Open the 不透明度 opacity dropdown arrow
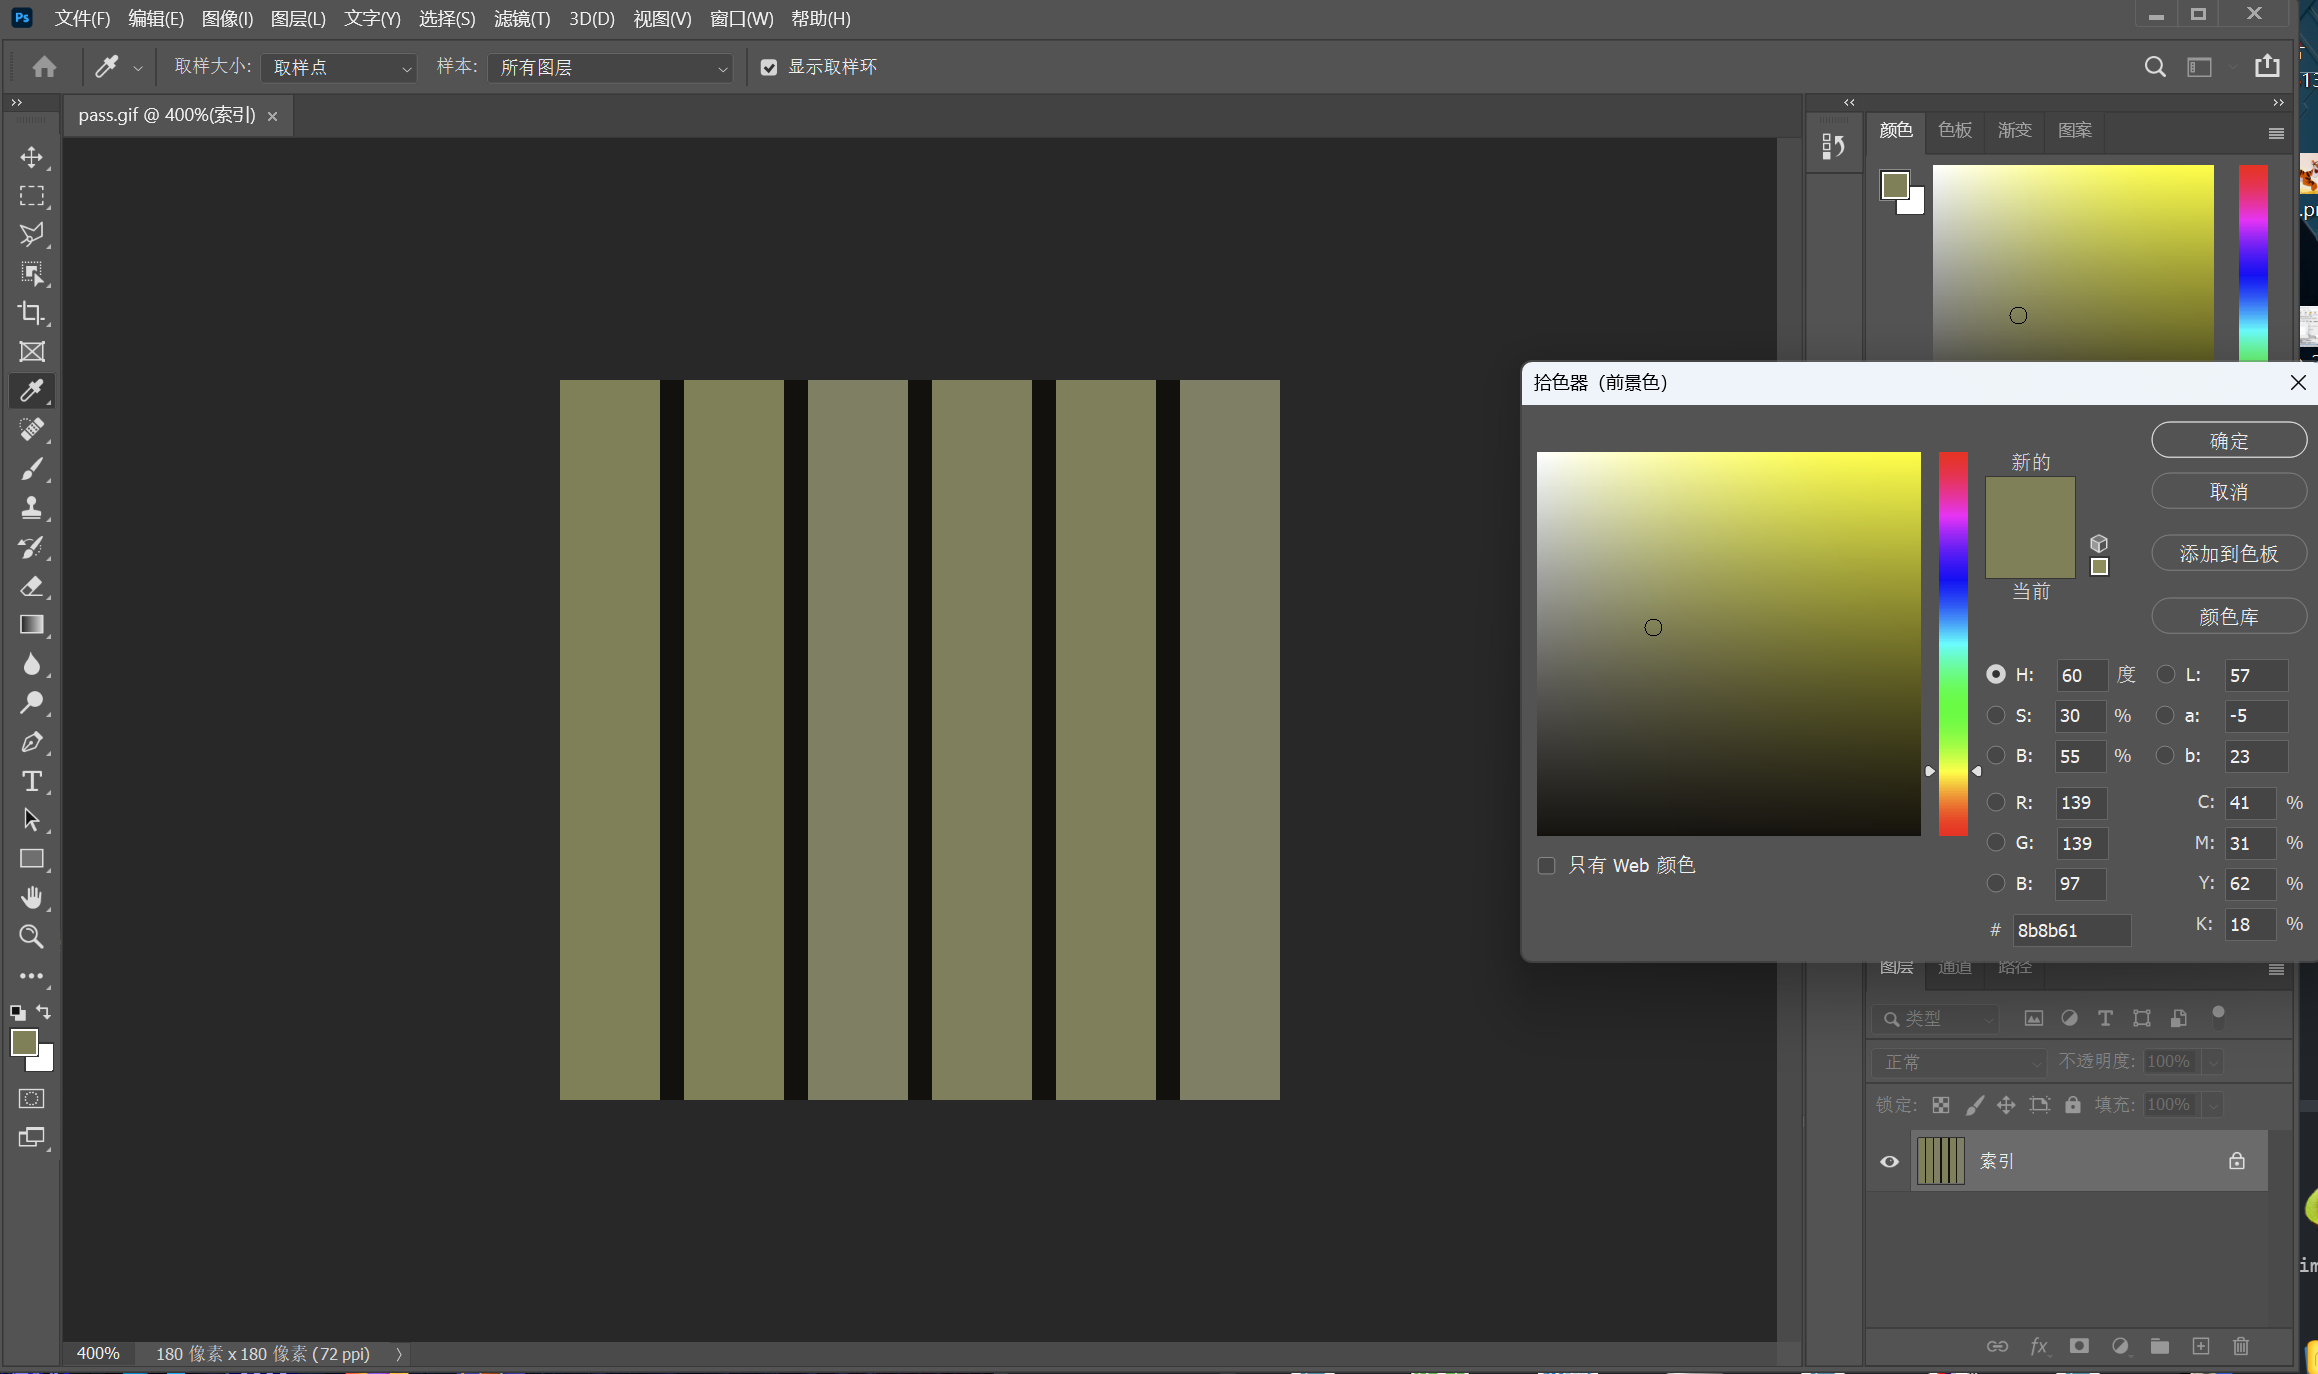 point(2213,1062)
